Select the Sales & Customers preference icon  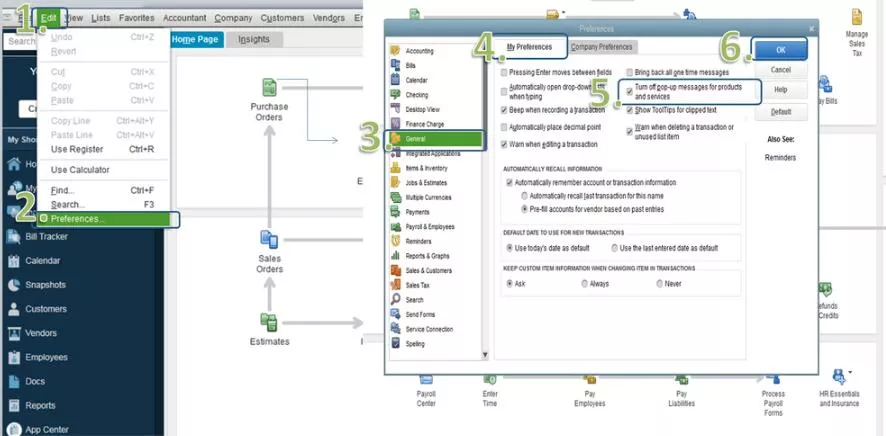396,271
